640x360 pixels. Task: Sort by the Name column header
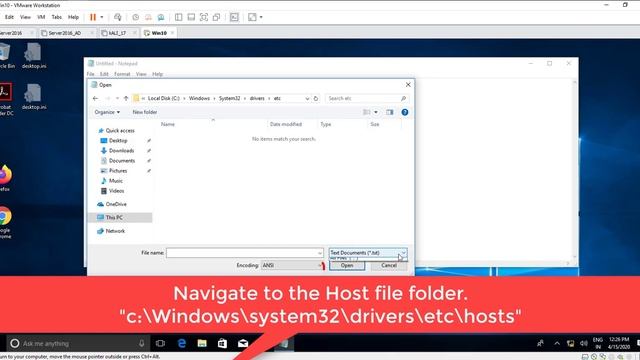point(167,124)
